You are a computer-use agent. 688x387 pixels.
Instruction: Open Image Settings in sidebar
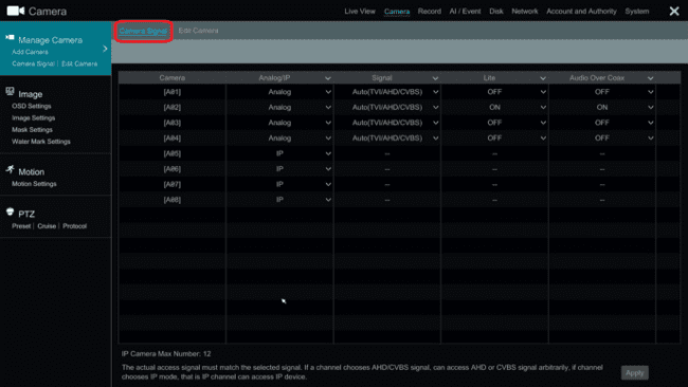click(x=33, y=118)
